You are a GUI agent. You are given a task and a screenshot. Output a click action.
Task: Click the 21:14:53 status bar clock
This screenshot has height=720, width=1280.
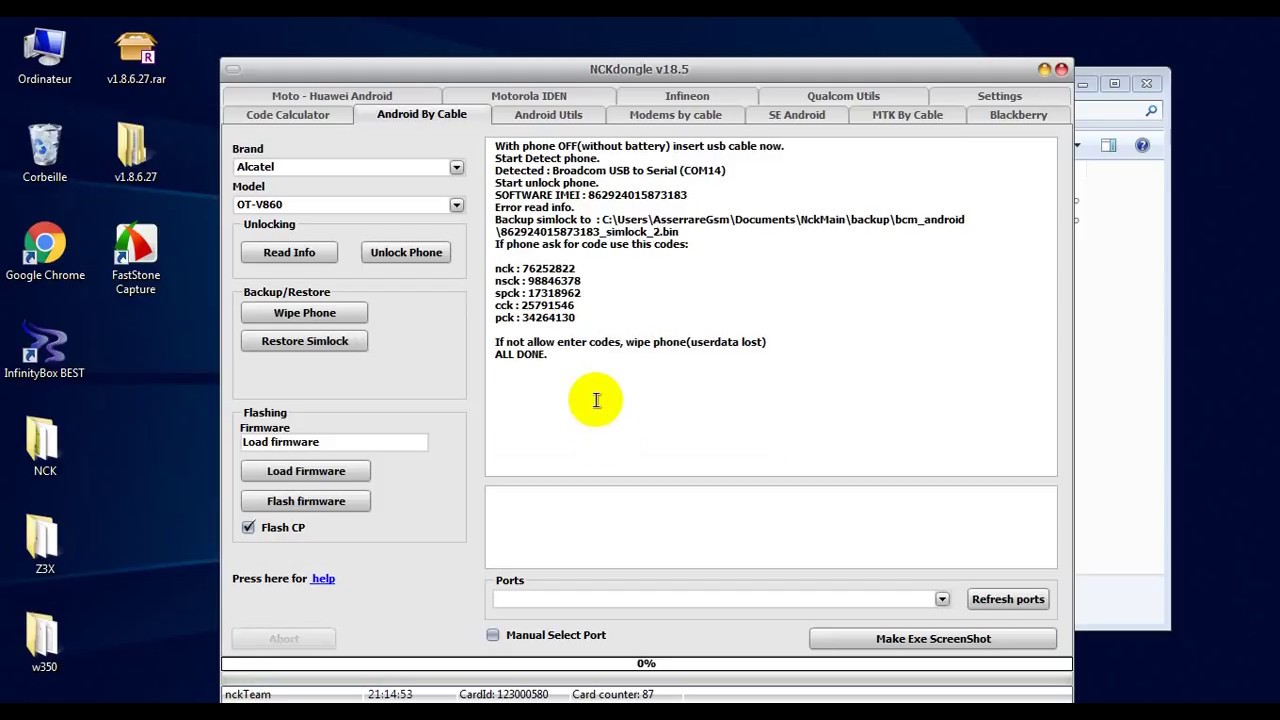(390, 694)
